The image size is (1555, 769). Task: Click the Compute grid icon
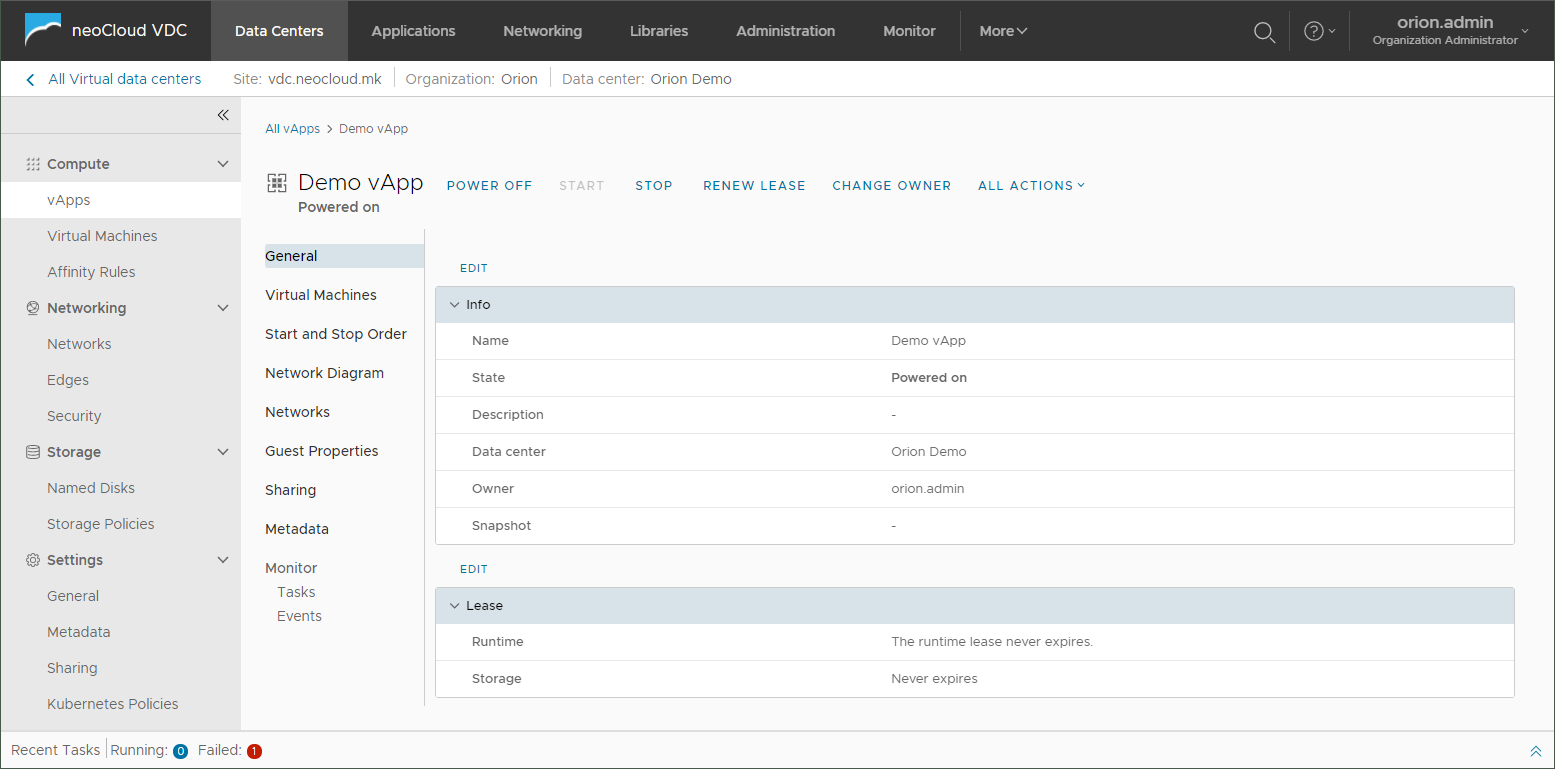point(33,164)
